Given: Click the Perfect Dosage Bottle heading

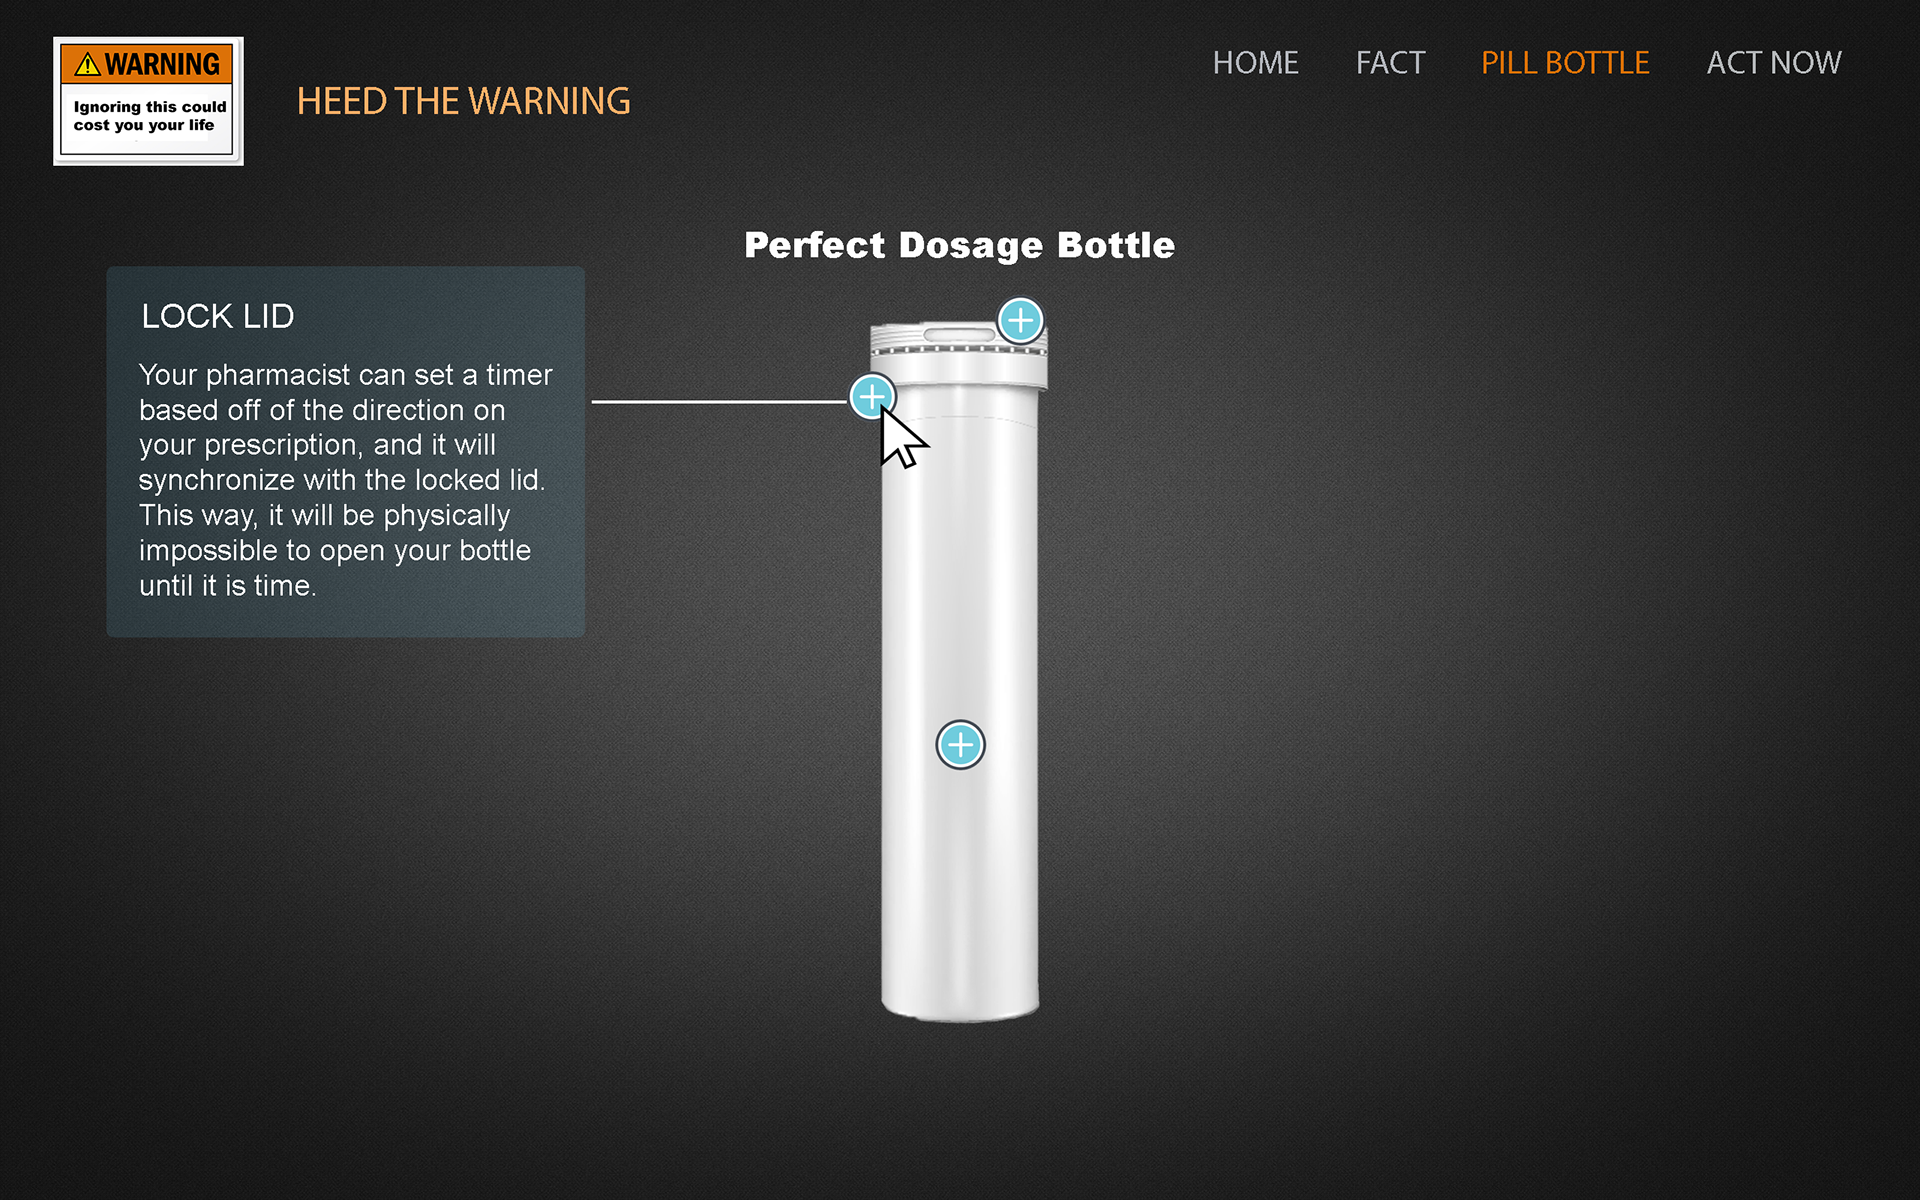Looking at the screenshot, I should tap(960, 245).
